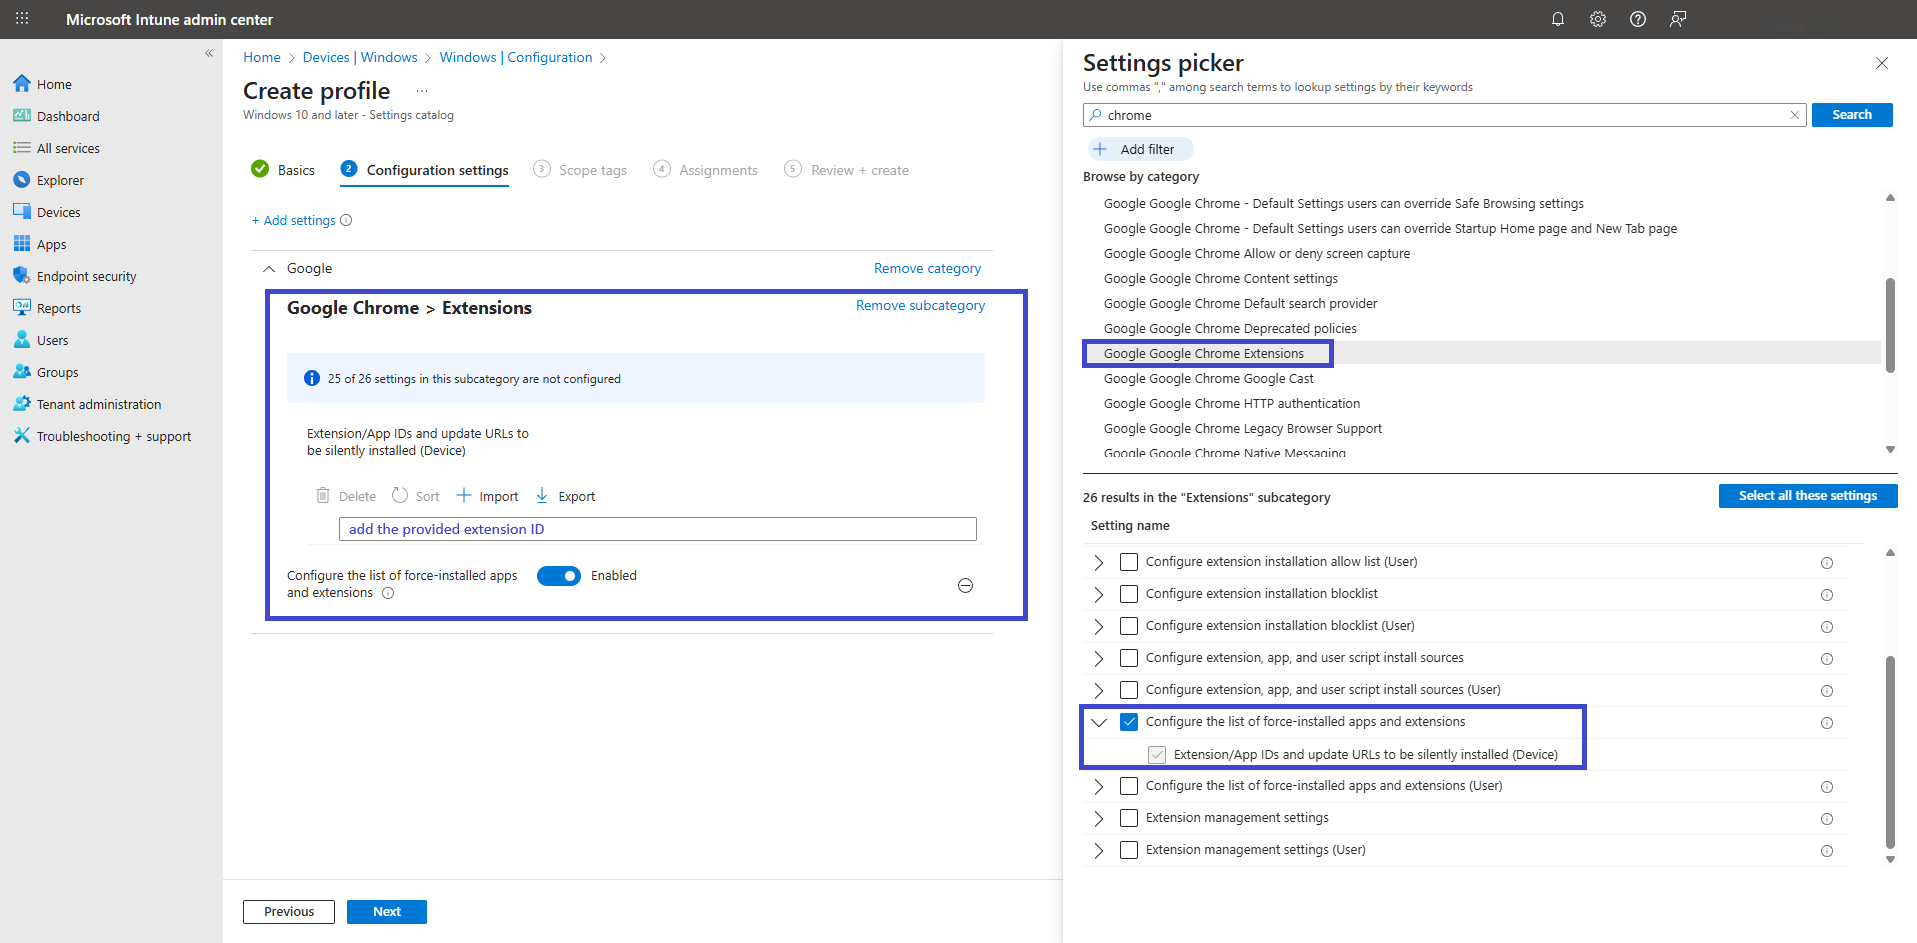The height and width of the screenshot is (943, 1917).
Task: Open the Apps section in the sidebar
Action: click(50, 243)
